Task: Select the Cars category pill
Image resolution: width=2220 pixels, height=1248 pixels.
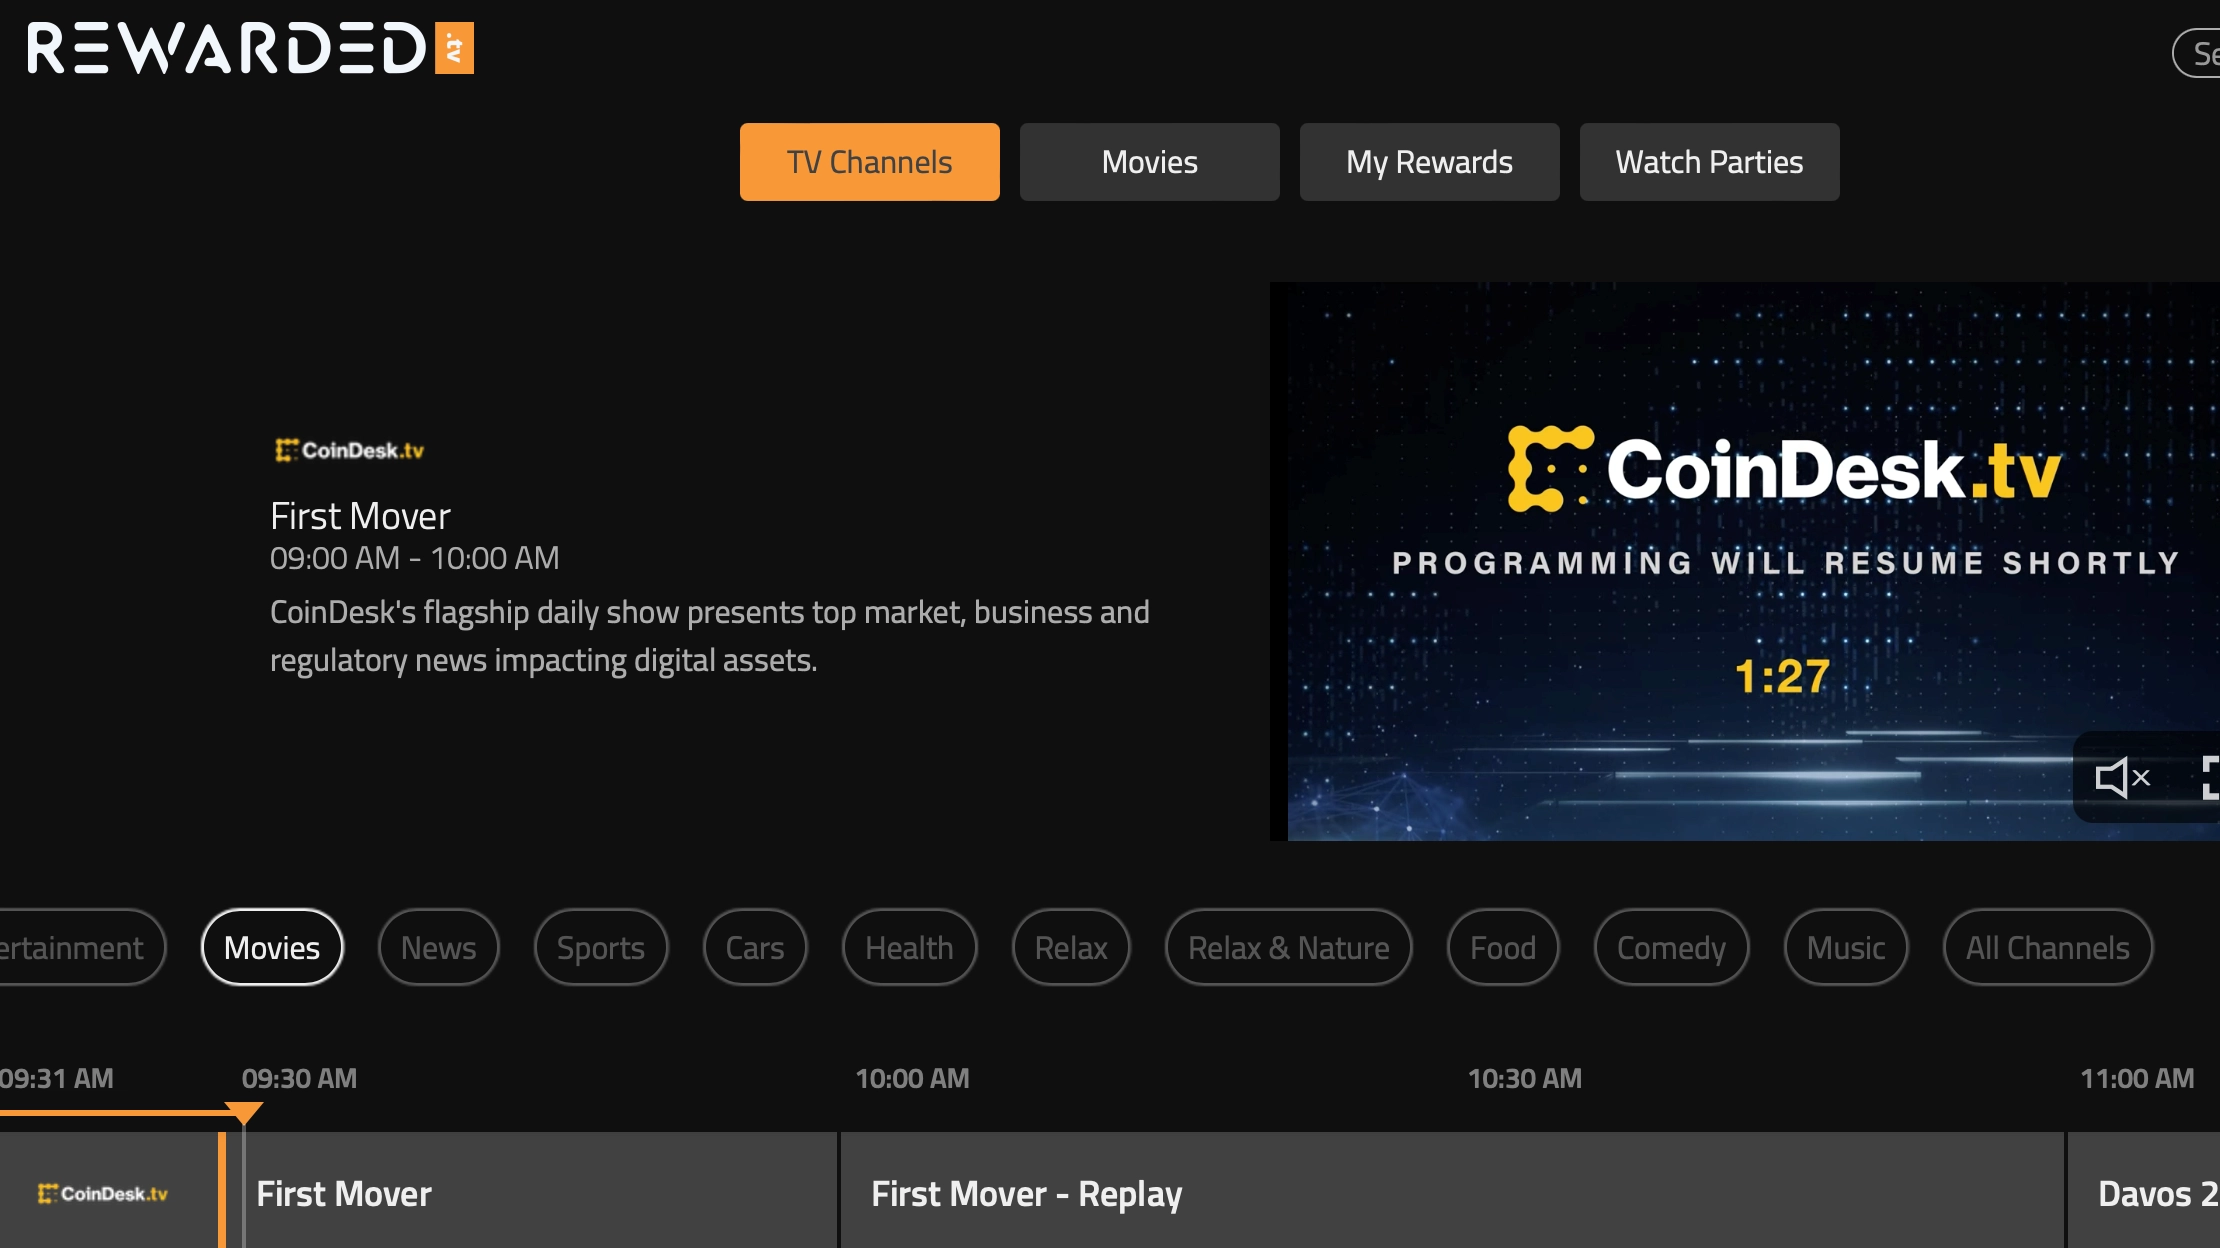Action: (754, 947)
